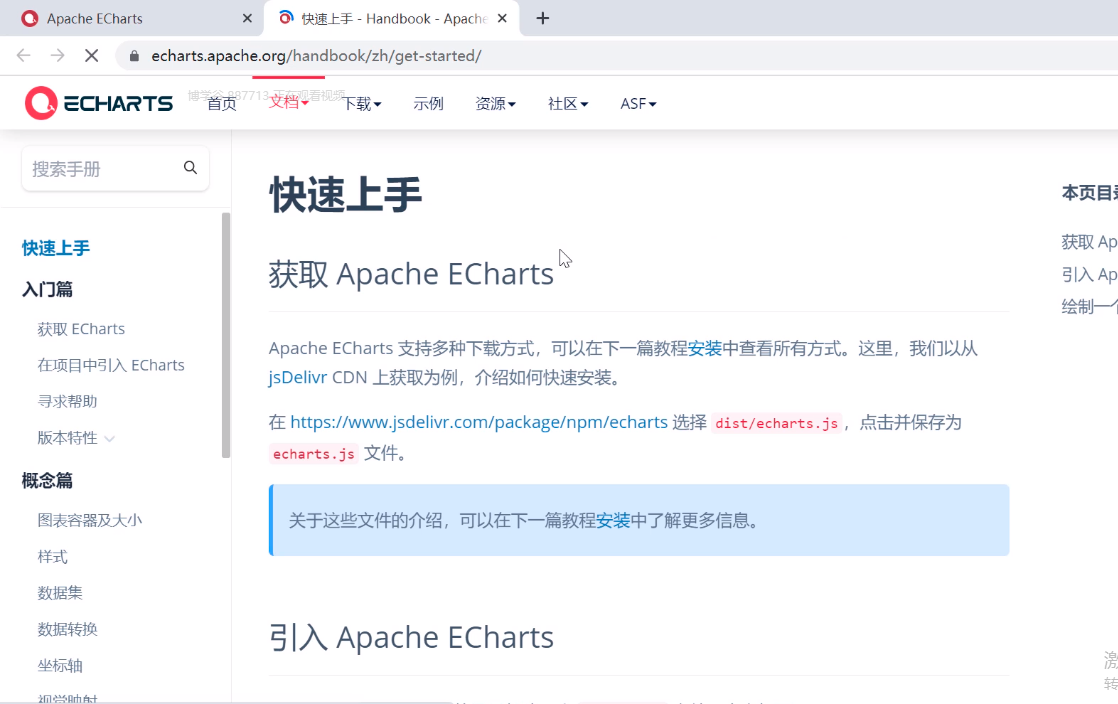Close the 快速上手 Handbook tab
The image size is (1118, 704).
click(503, 19)
